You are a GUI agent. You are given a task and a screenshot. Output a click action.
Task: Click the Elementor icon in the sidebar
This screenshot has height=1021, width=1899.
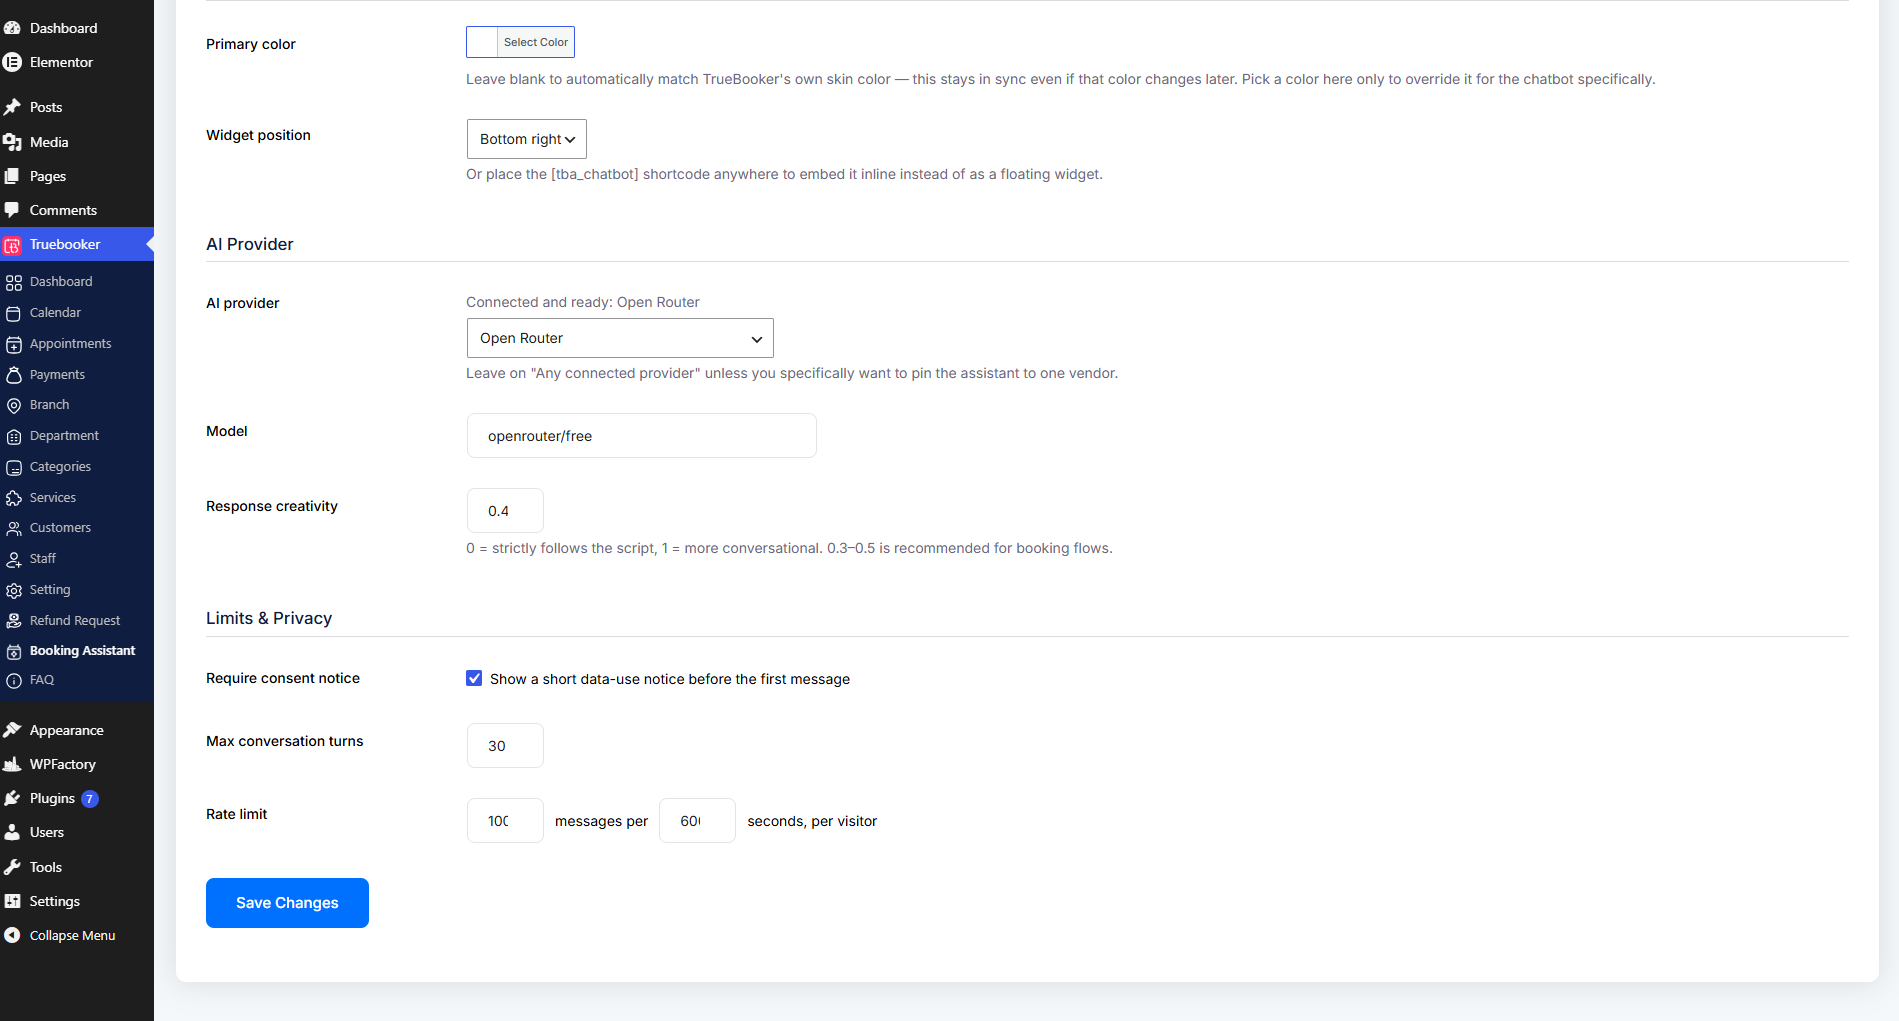[12, 62]
